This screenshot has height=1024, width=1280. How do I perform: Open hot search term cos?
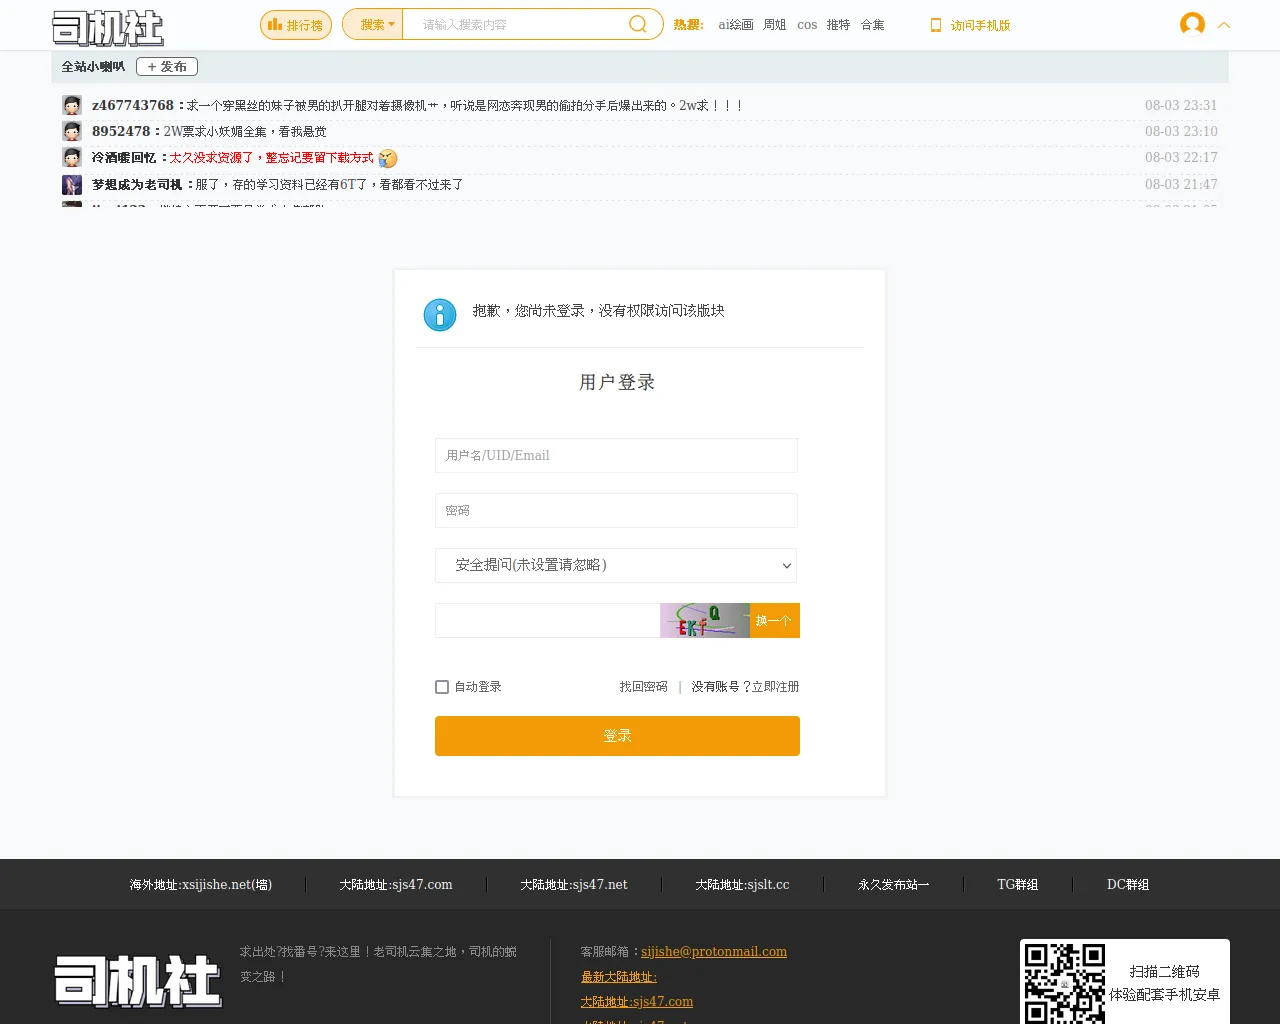(807, 25)
